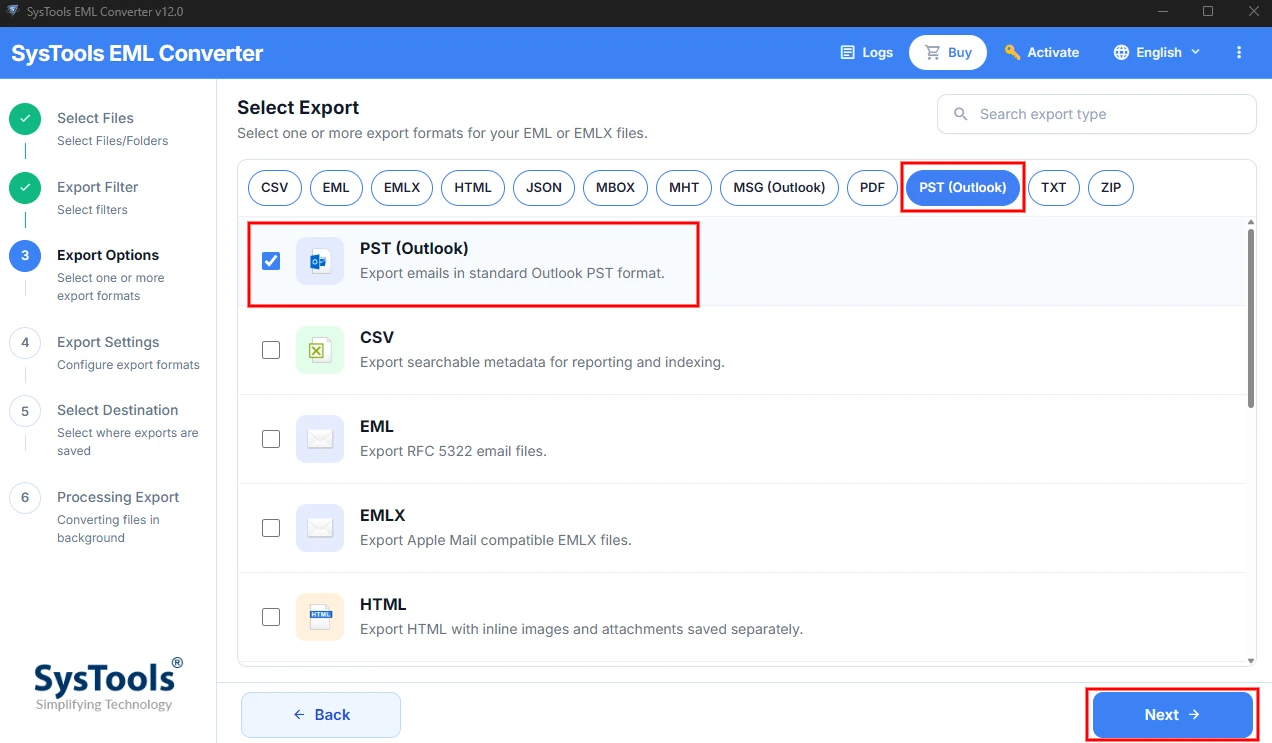Click the Search export type field
Screen dimensions: 1272x743
point(1096,114)
